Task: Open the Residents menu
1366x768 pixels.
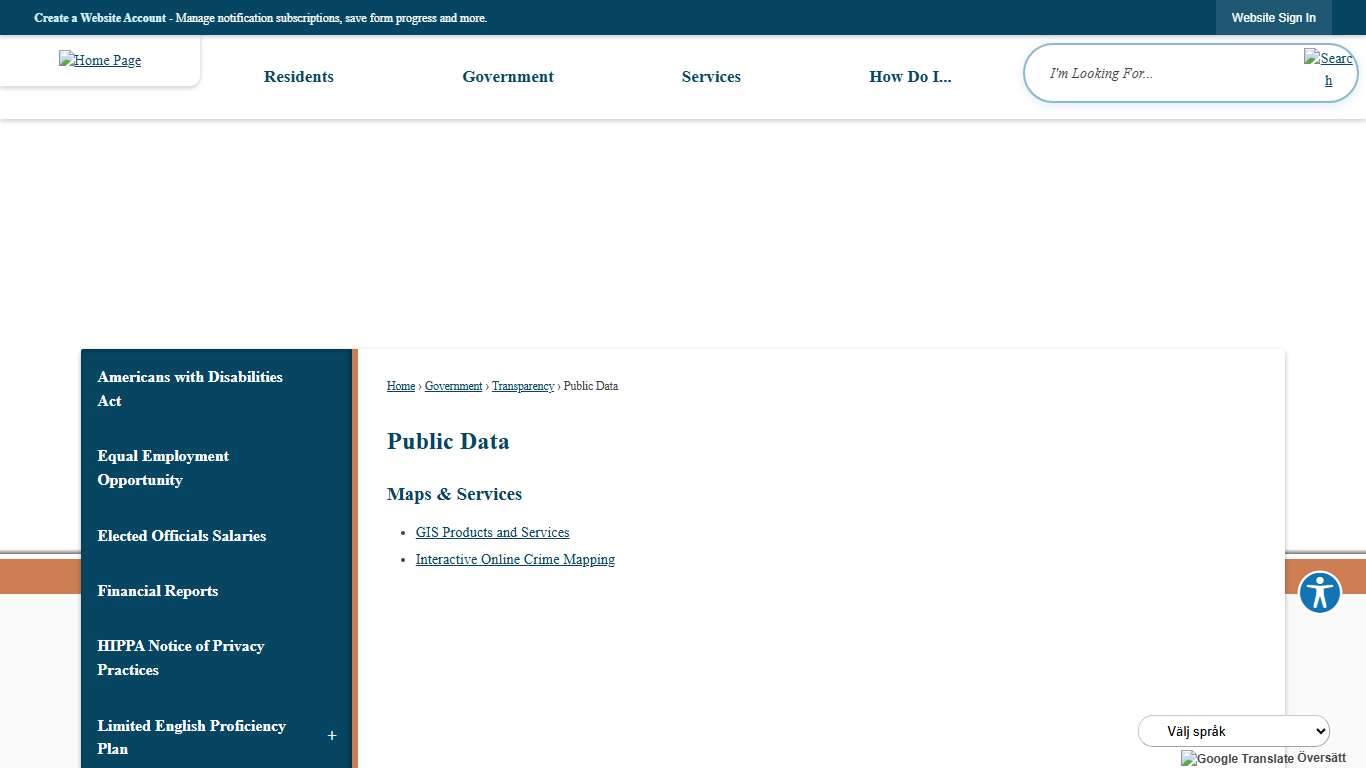Action: (x=298, y=77)
